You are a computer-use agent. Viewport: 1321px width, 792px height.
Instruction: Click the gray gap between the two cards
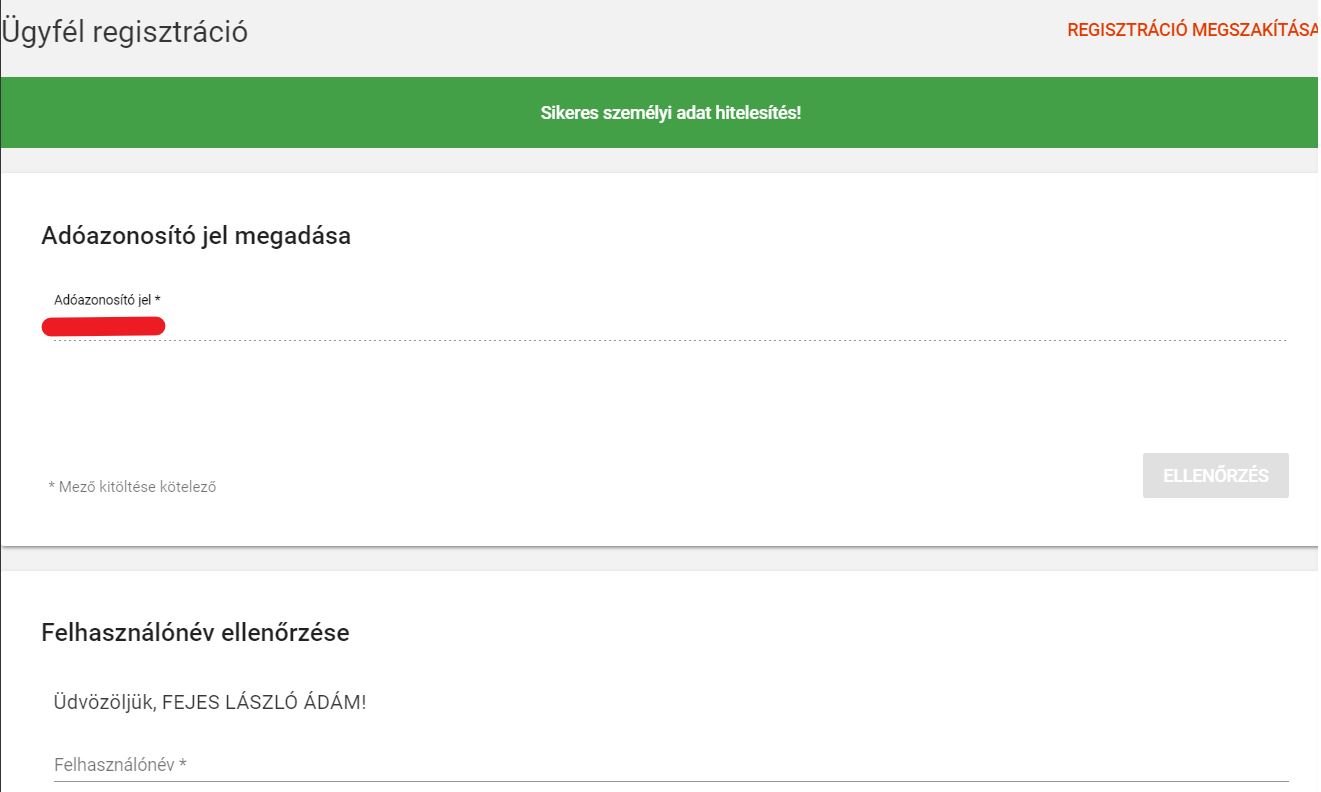(x=660, y=559)
